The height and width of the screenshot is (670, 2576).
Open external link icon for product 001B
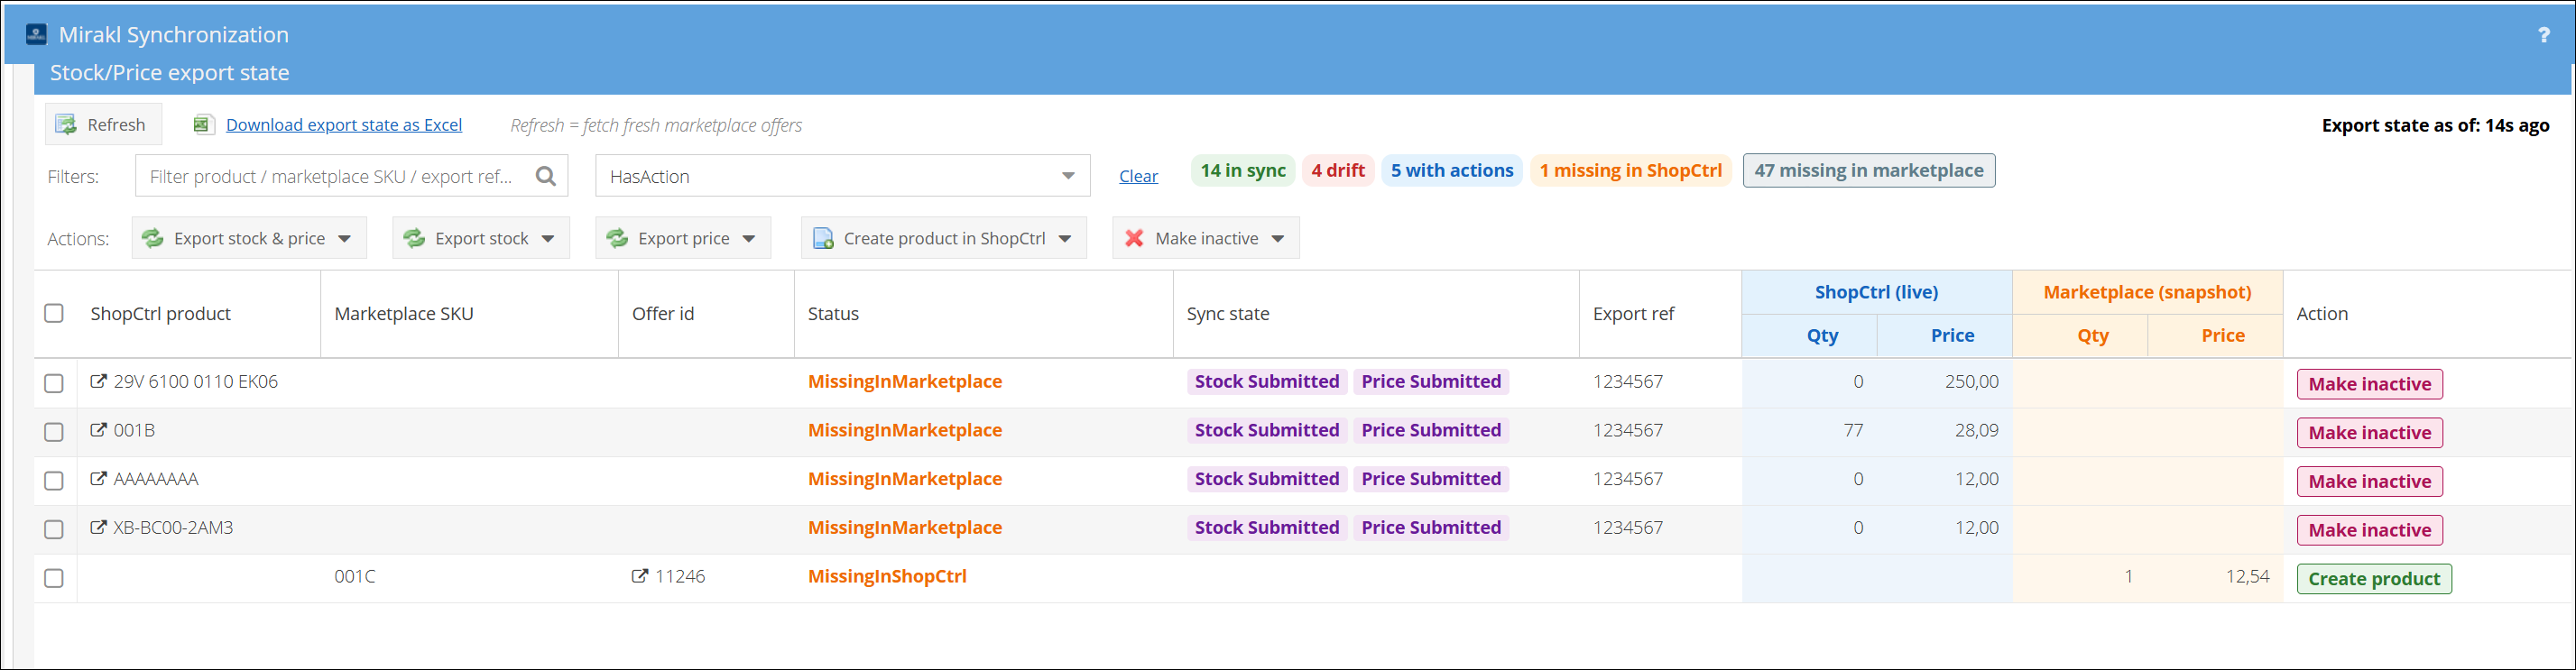click(98, 430)
